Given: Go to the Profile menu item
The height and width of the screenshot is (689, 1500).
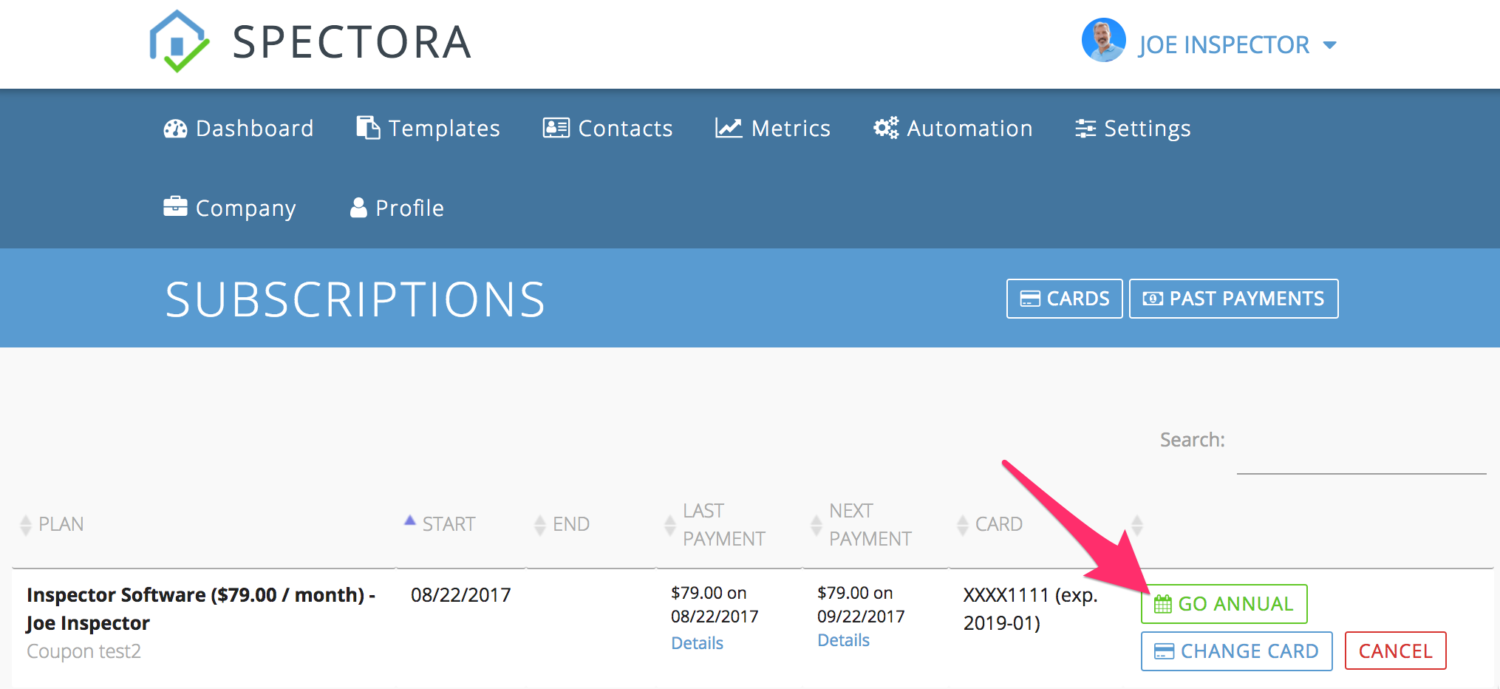Looking at the screenshot, I should tap(397, 208).
